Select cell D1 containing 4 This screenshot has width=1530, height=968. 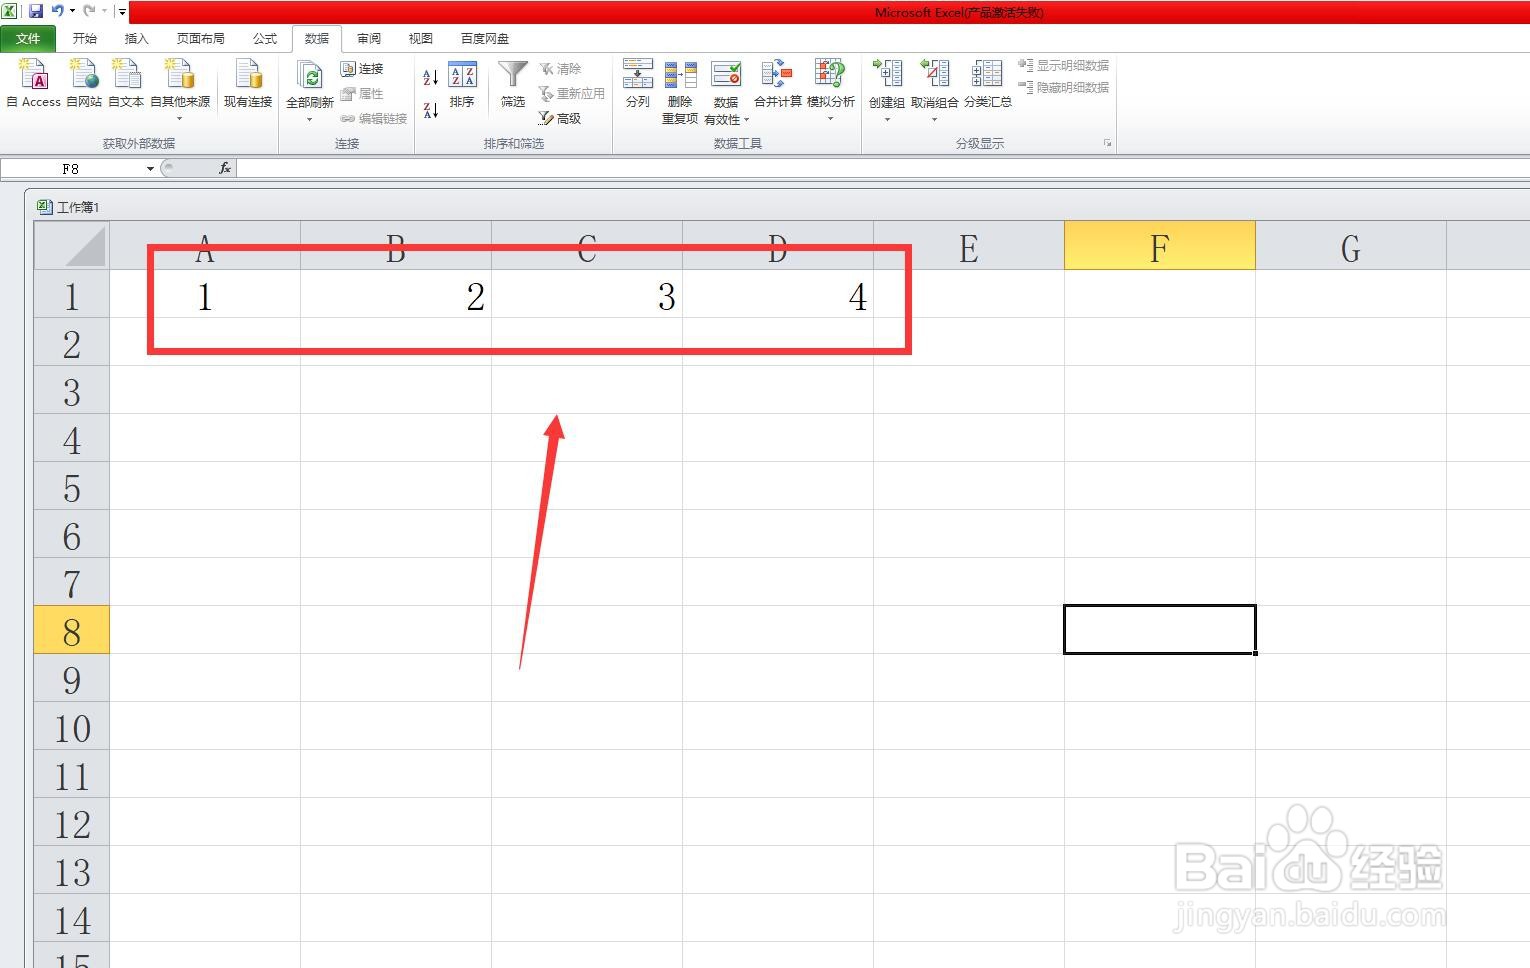(x=778, y=294)
